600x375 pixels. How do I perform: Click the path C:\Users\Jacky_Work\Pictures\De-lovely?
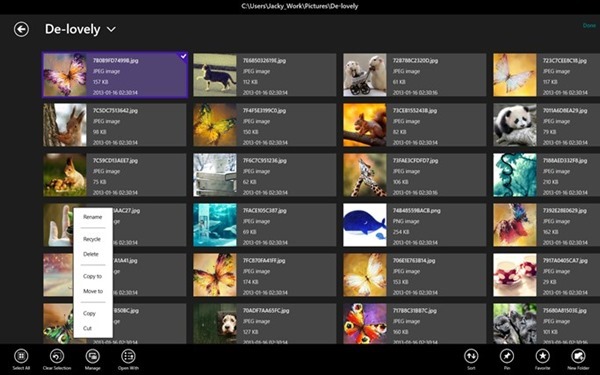click(x=300, y=6)
